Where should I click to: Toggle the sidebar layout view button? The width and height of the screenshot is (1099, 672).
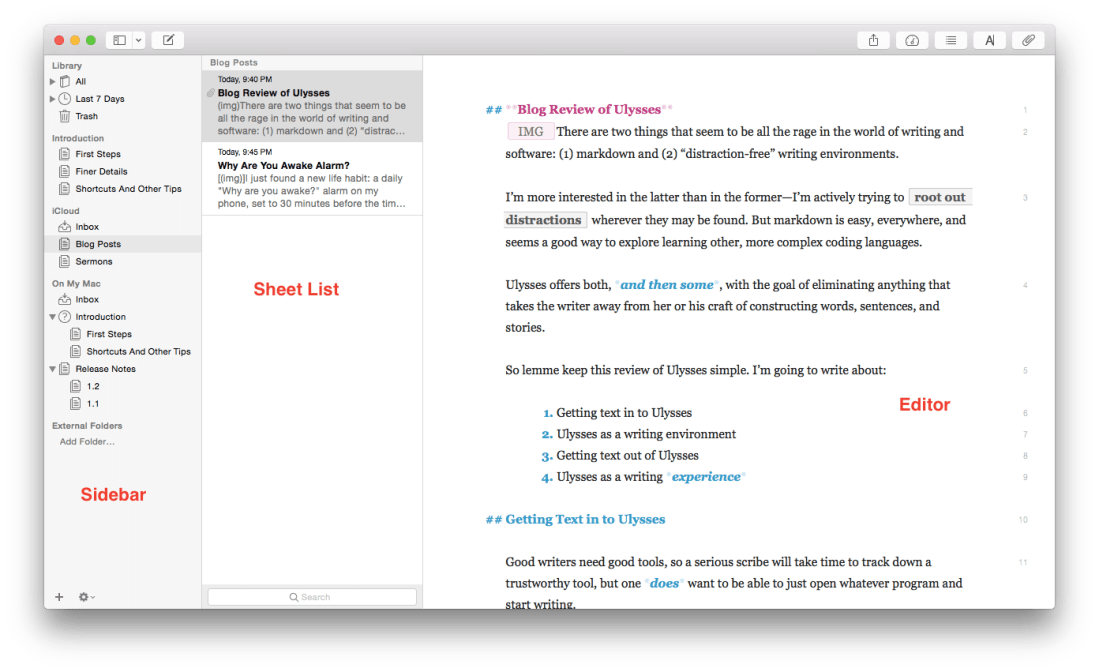(119, 40)
